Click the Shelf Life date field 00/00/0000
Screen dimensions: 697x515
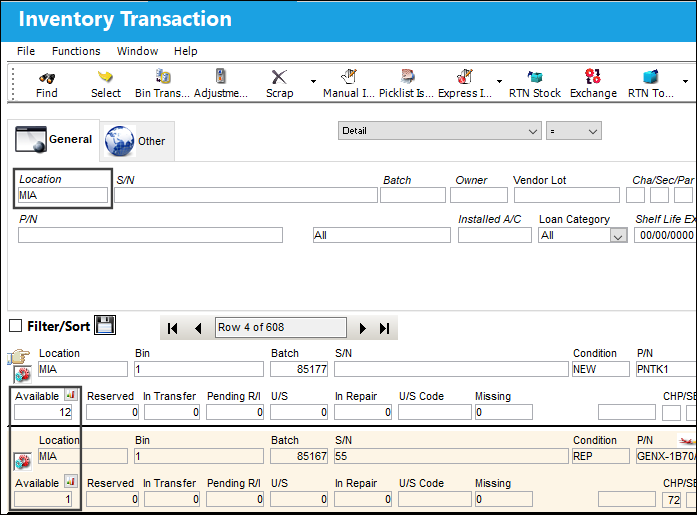[665, 235]
